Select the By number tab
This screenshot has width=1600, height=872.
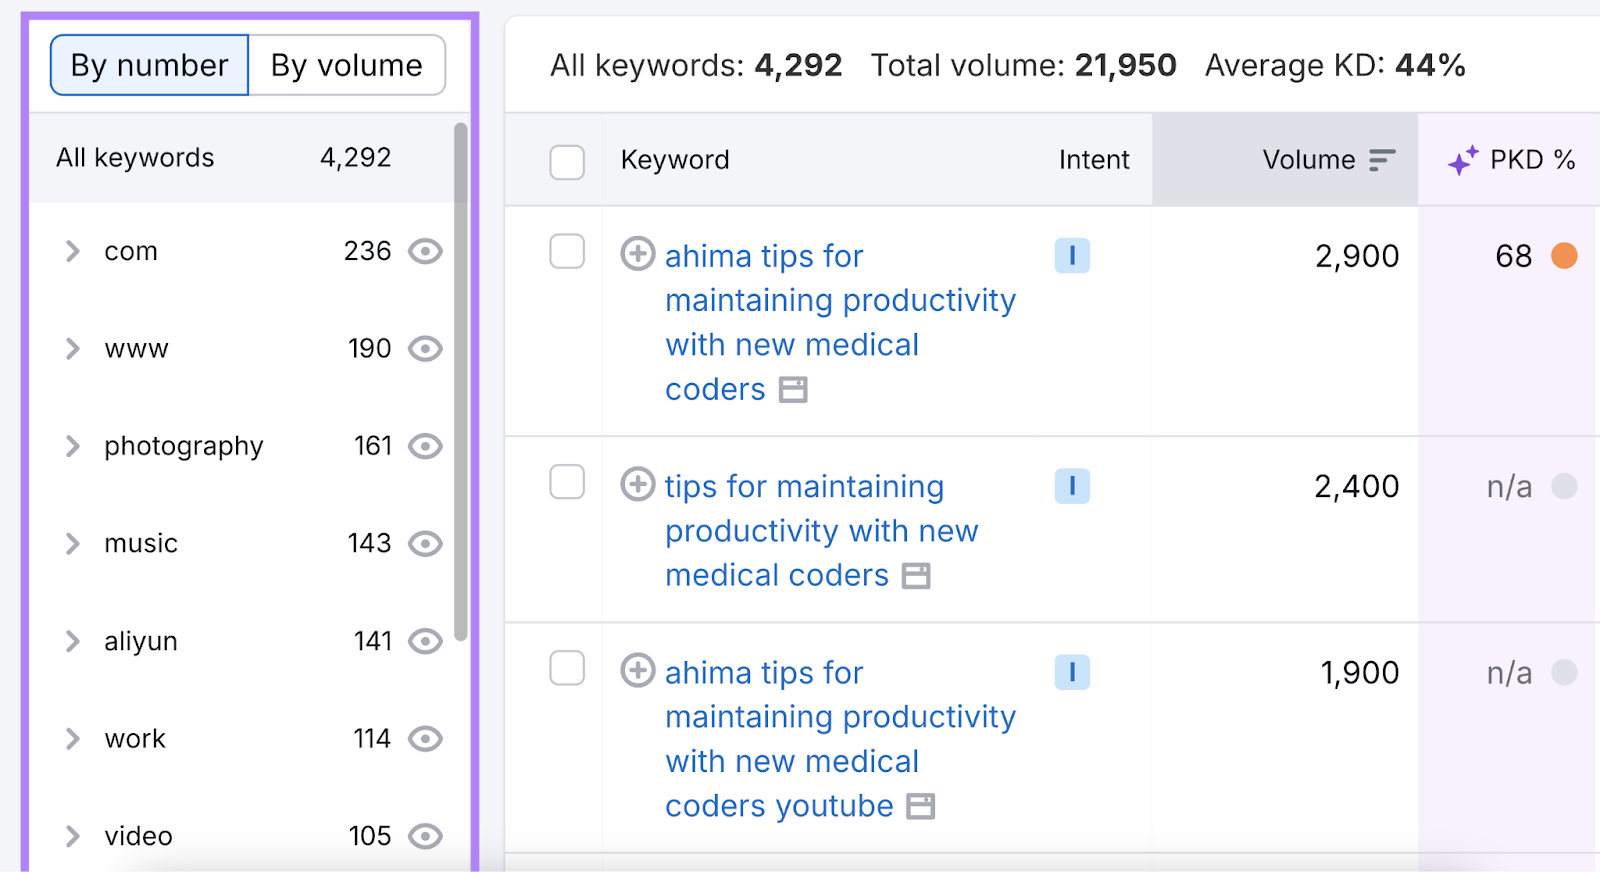point(148,64)
